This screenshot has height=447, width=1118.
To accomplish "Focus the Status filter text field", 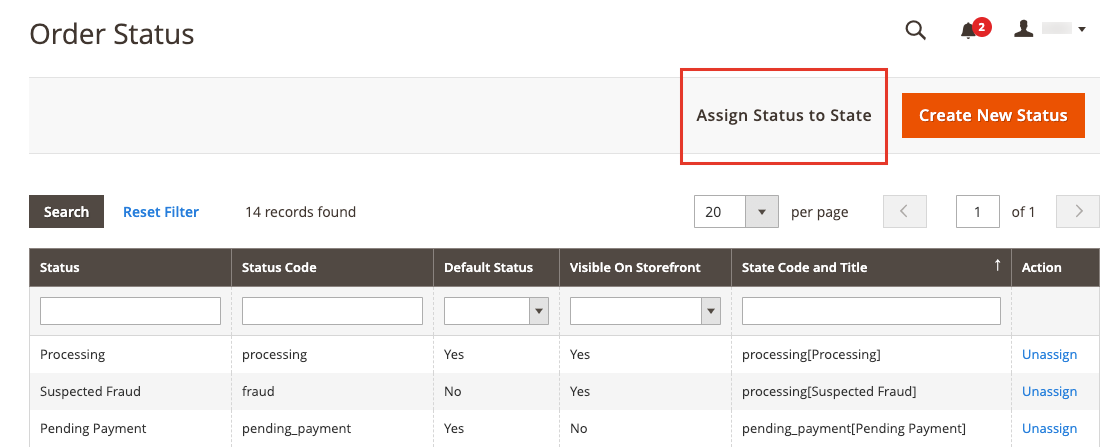I will tap(130, 311).
